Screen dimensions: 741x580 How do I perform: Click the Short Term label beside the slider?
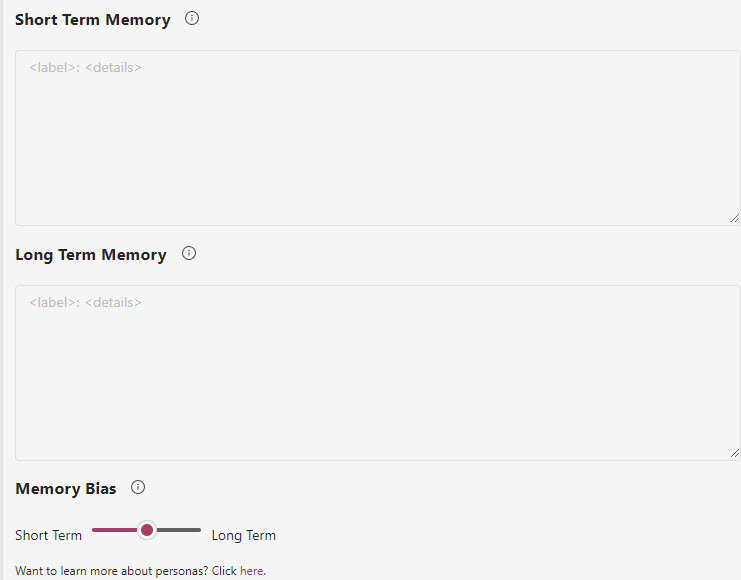[x=48, y=535]
